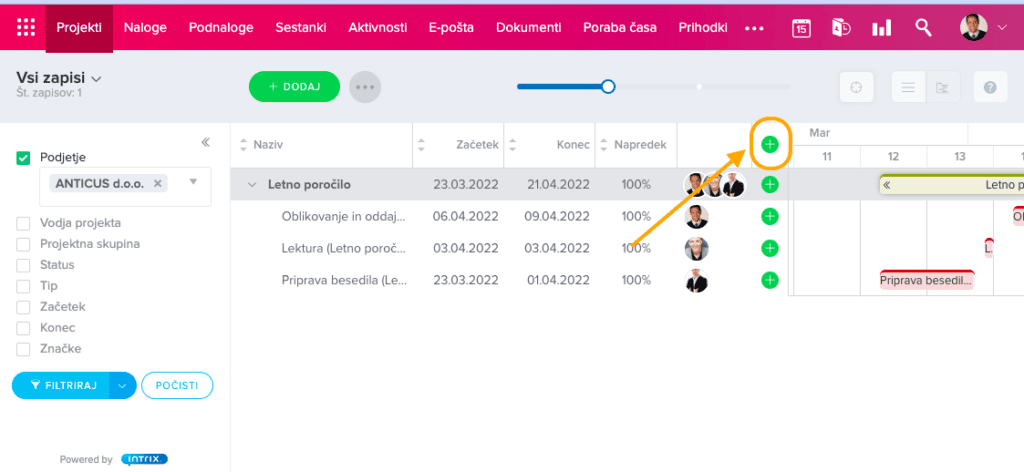This screenshot has width=1024, height=472.
Task: Expand the Vsi zapisi view dropdown
Action: 97,78
